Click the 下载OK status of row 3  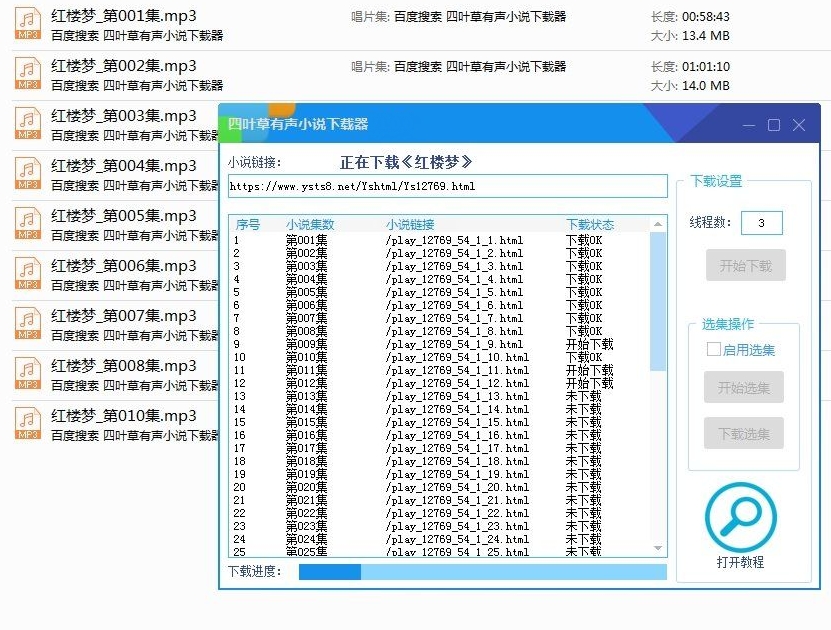(584, 266)
